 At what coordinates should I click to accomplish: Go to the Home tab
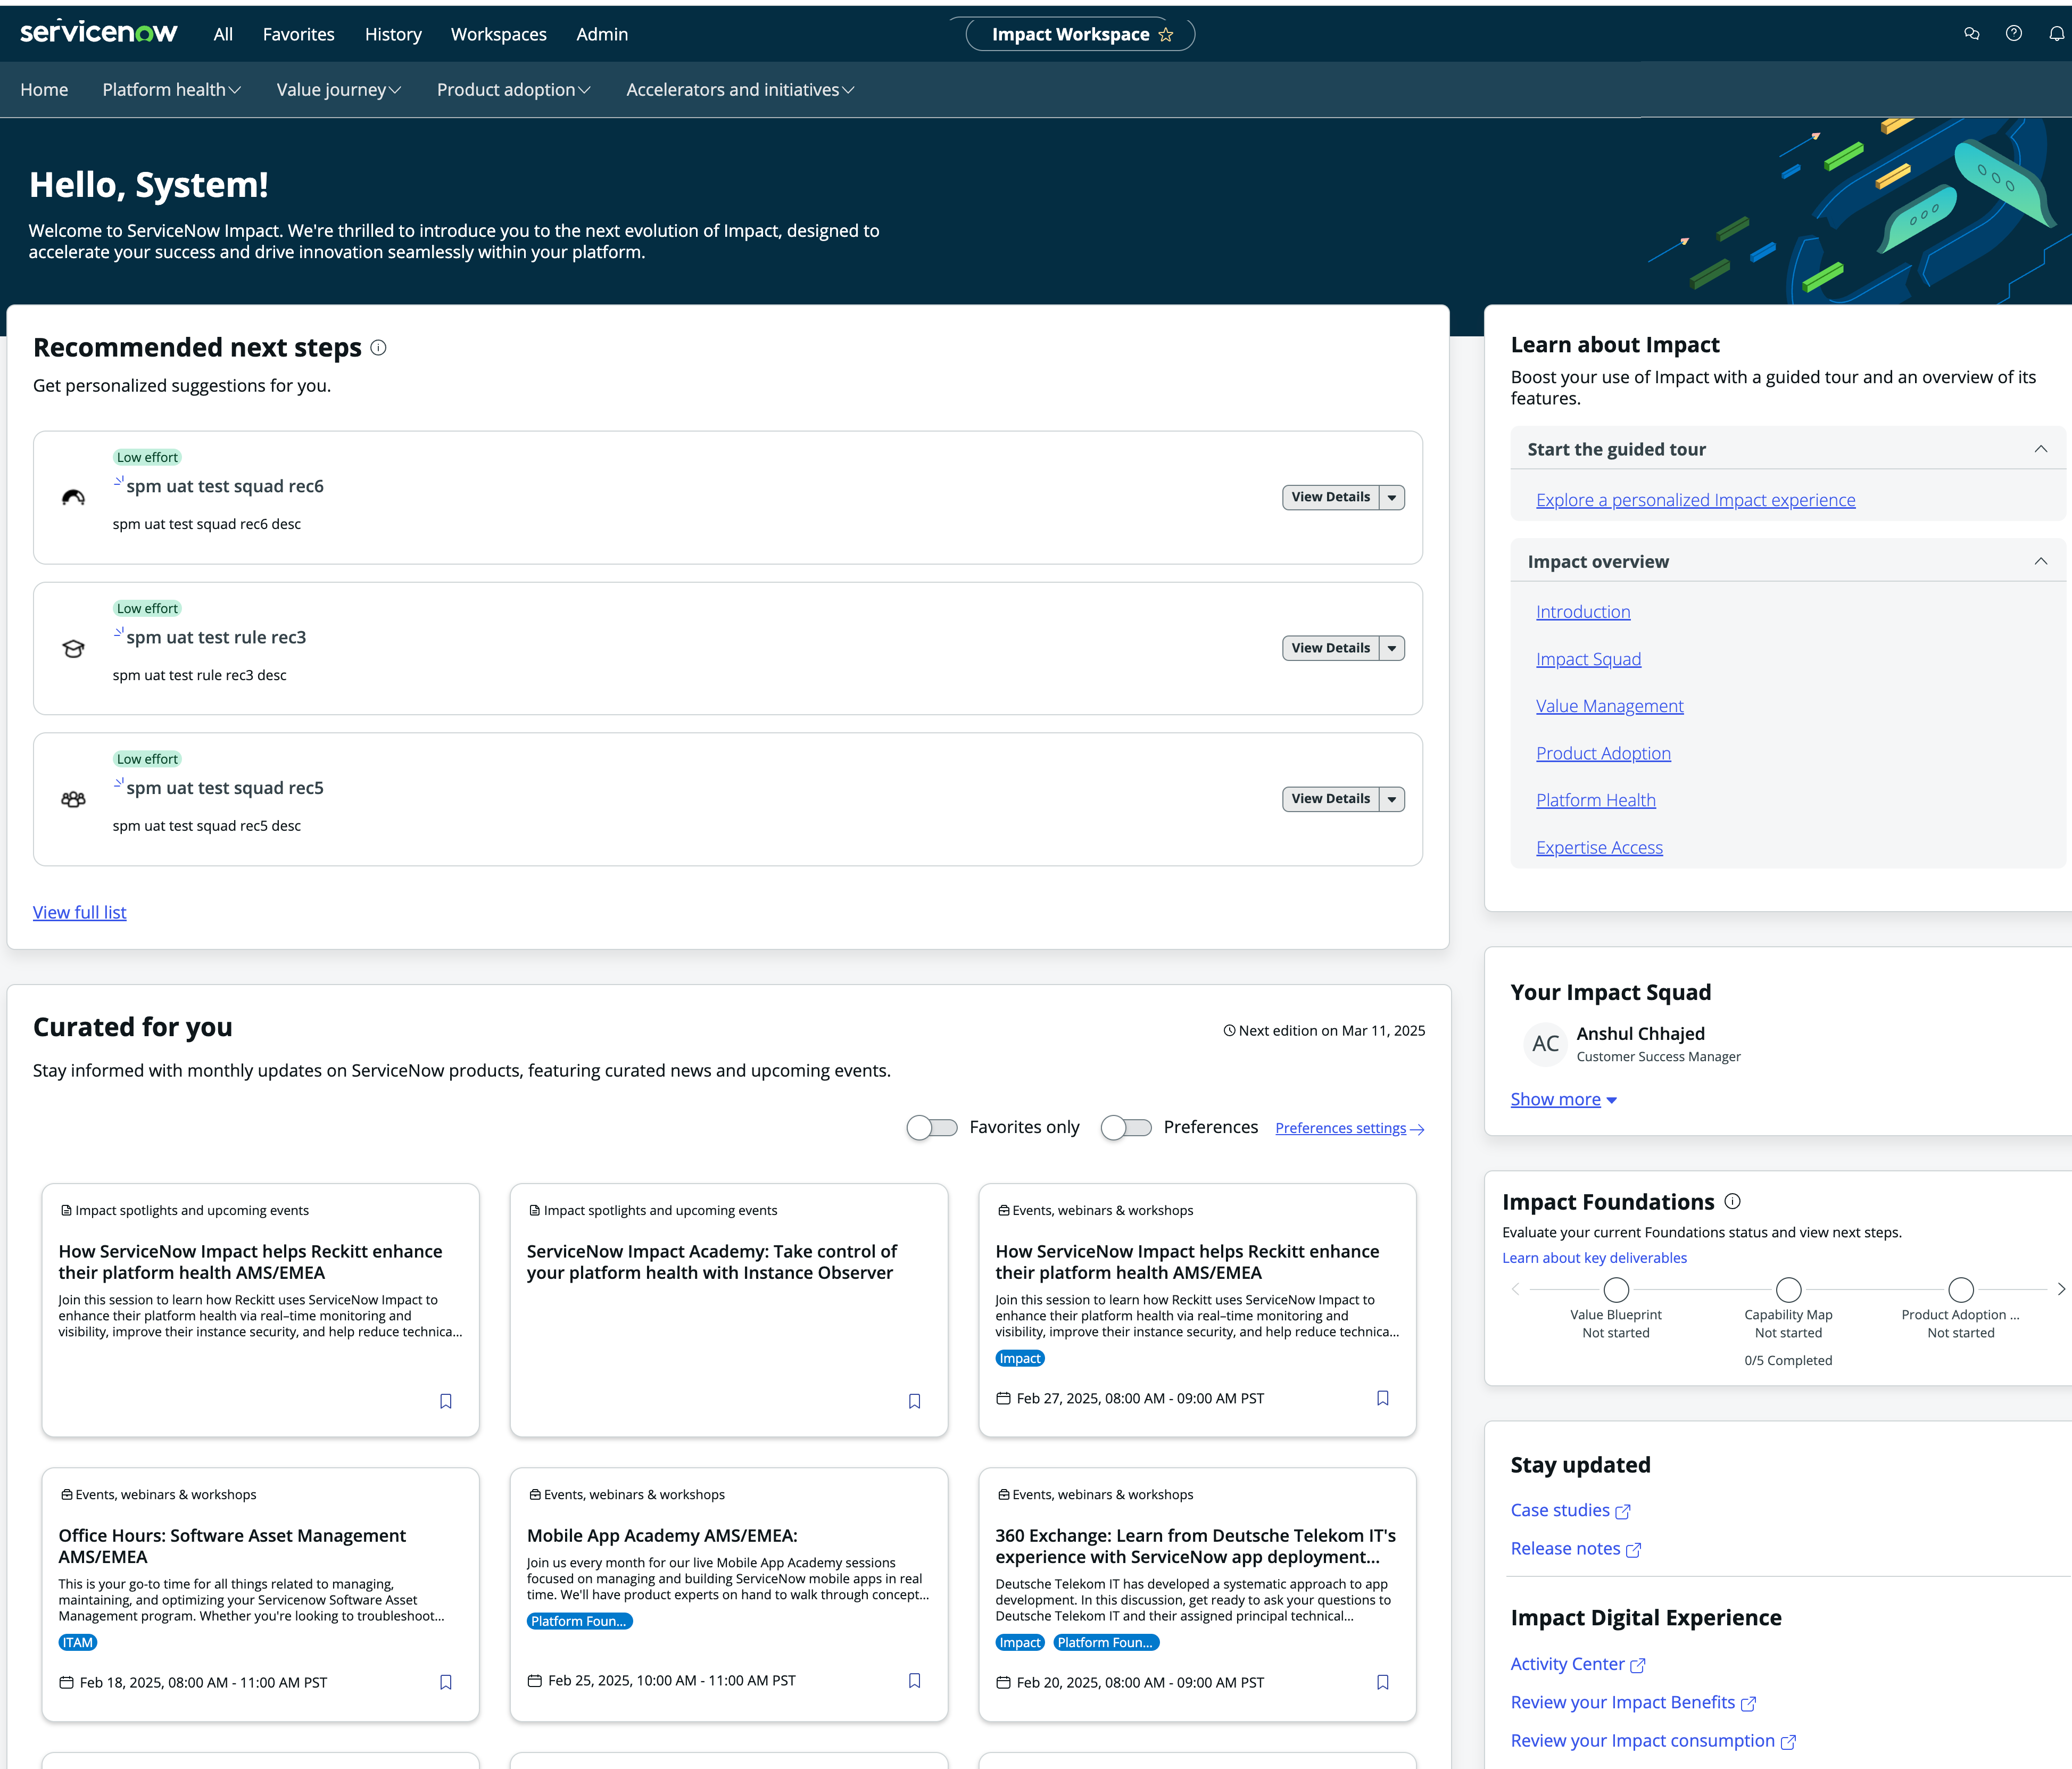click(44, 90)
